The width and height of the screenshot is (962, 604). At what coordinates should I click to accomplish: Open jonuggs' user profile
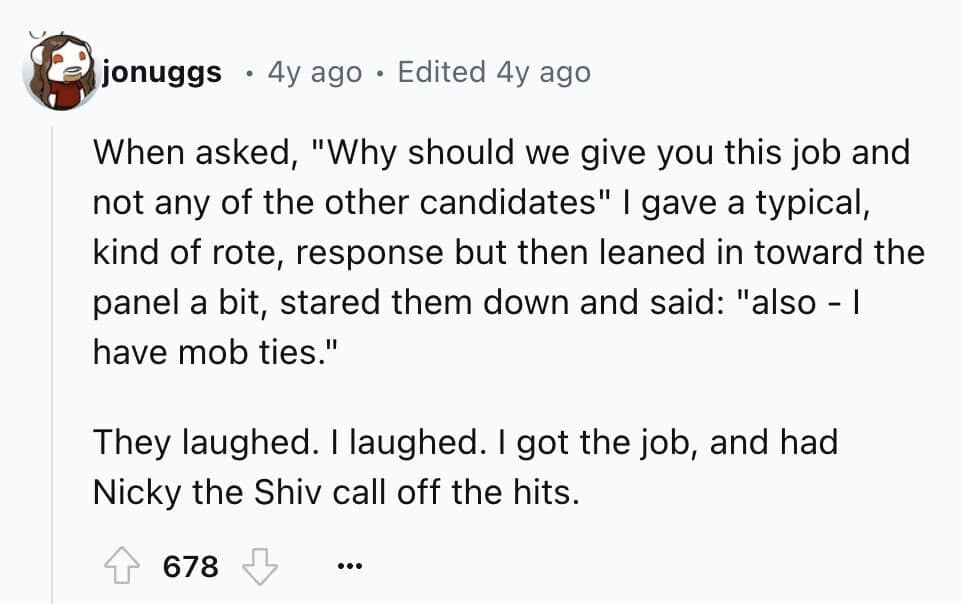[x=161, y=71]
